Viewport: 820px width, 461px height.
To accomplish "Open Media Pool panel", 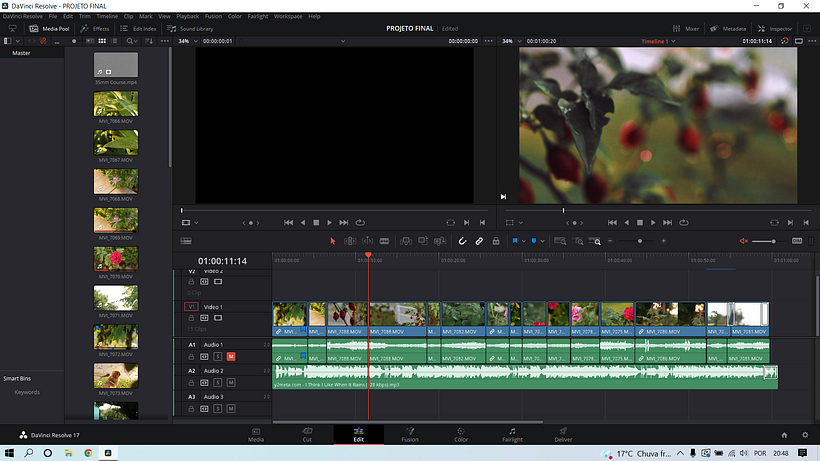I will pos(49,29).
